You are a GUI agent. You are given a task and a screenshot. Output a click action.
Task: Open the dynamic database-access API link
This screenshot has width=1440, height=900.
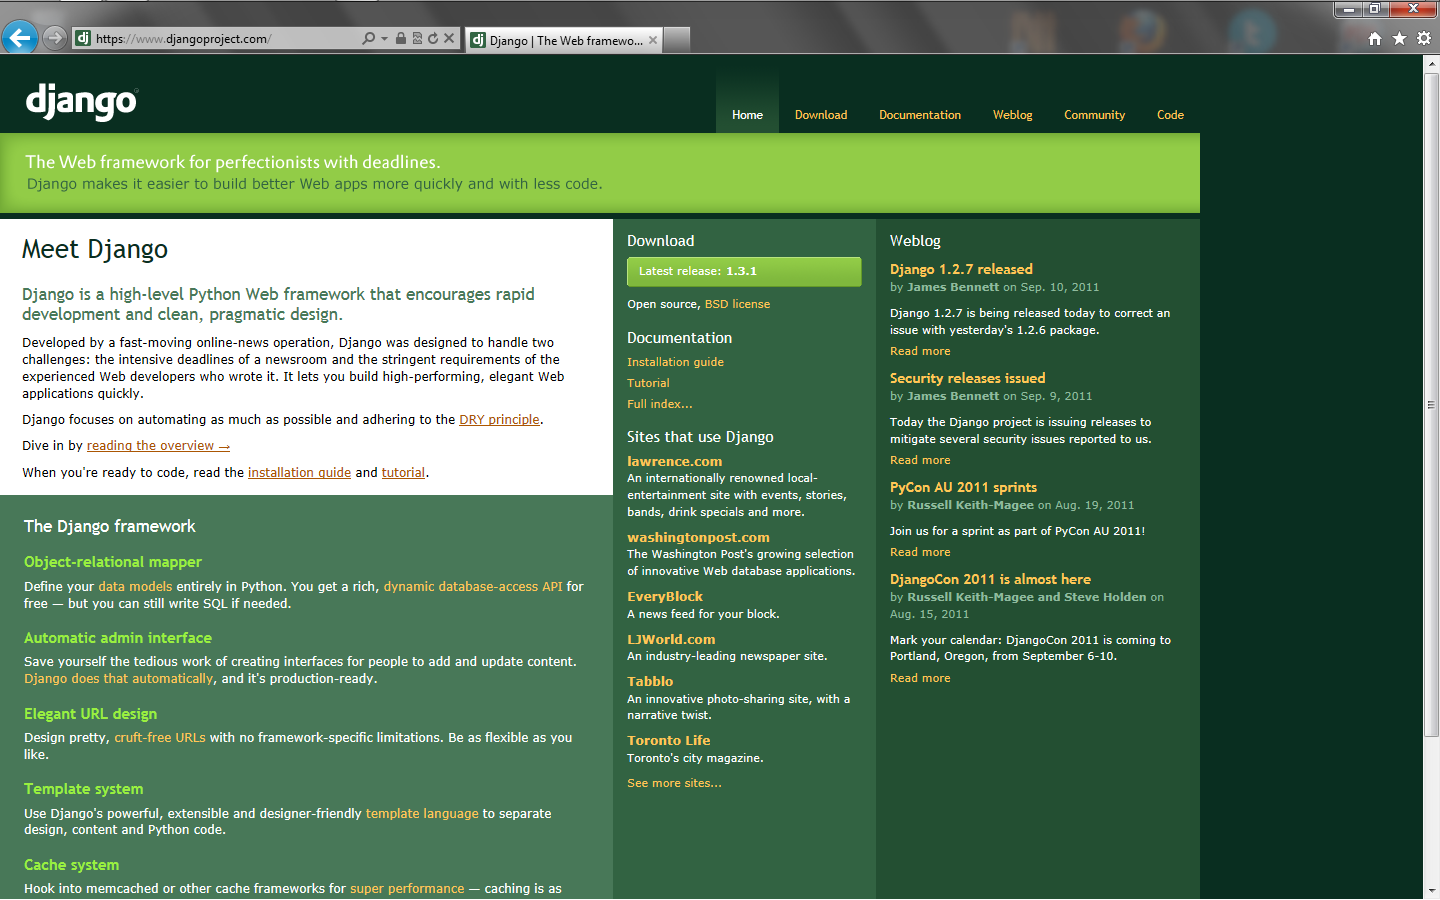[x=473, y=587]
